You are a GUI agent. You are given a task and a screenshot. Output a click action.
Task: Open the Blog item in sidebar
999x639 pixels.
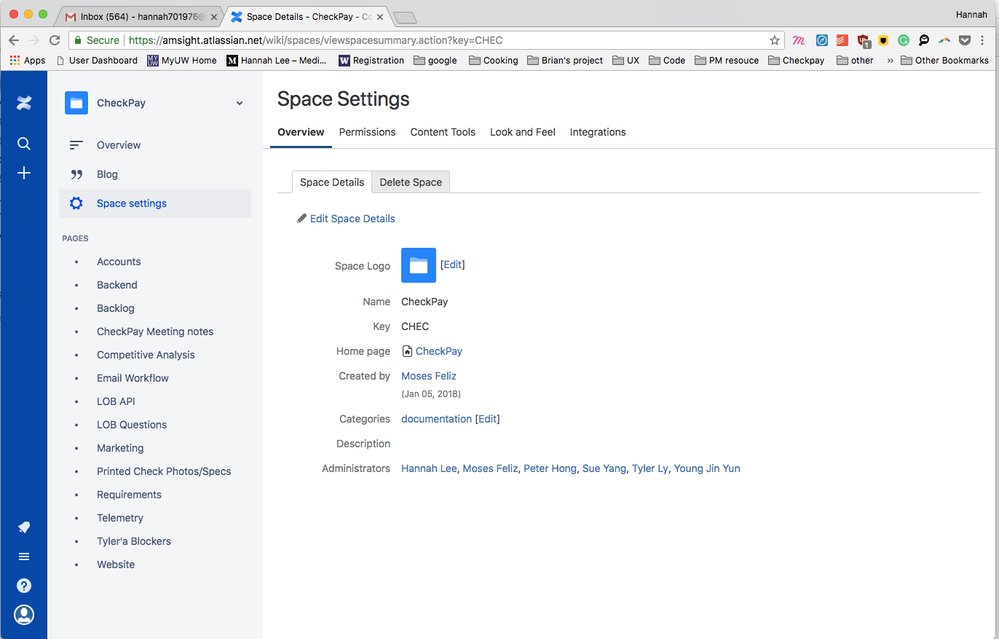tap(107, 174)
